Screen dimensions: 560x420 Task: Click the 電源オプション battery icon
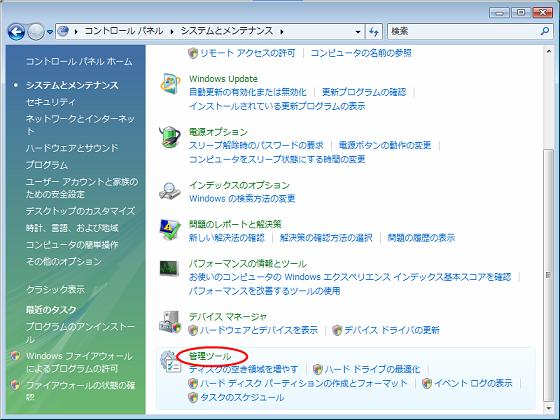pos(170,137)
